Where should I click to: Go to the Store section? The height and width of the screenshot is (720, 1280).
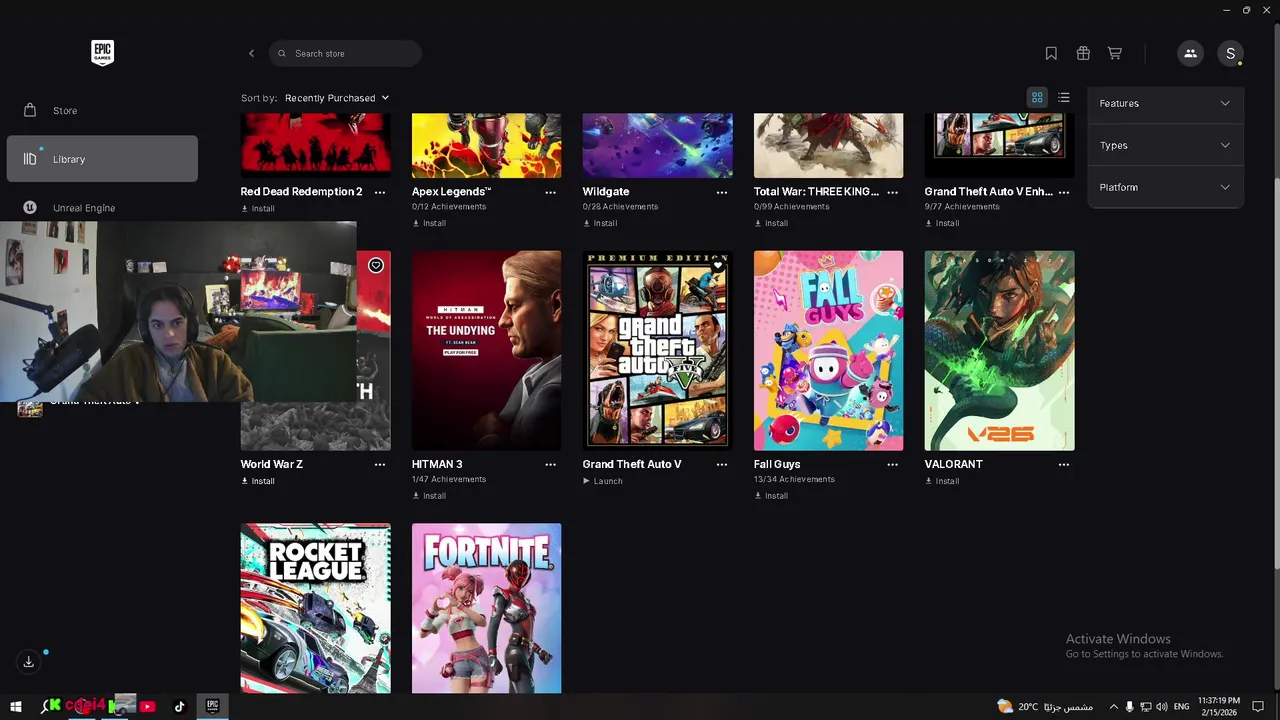[102, 110]
